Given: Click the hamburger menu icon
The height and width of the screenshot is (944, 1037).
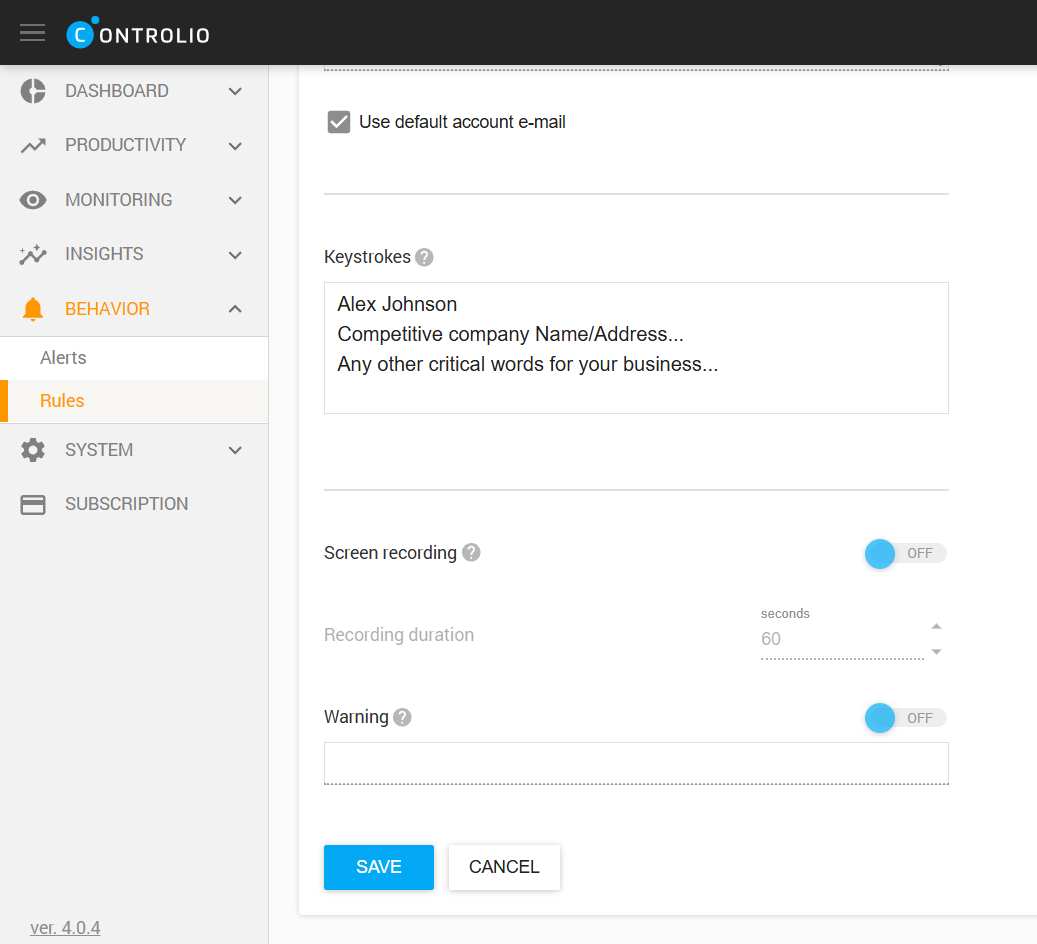Looking at the screenshot, I should (33, 33).
